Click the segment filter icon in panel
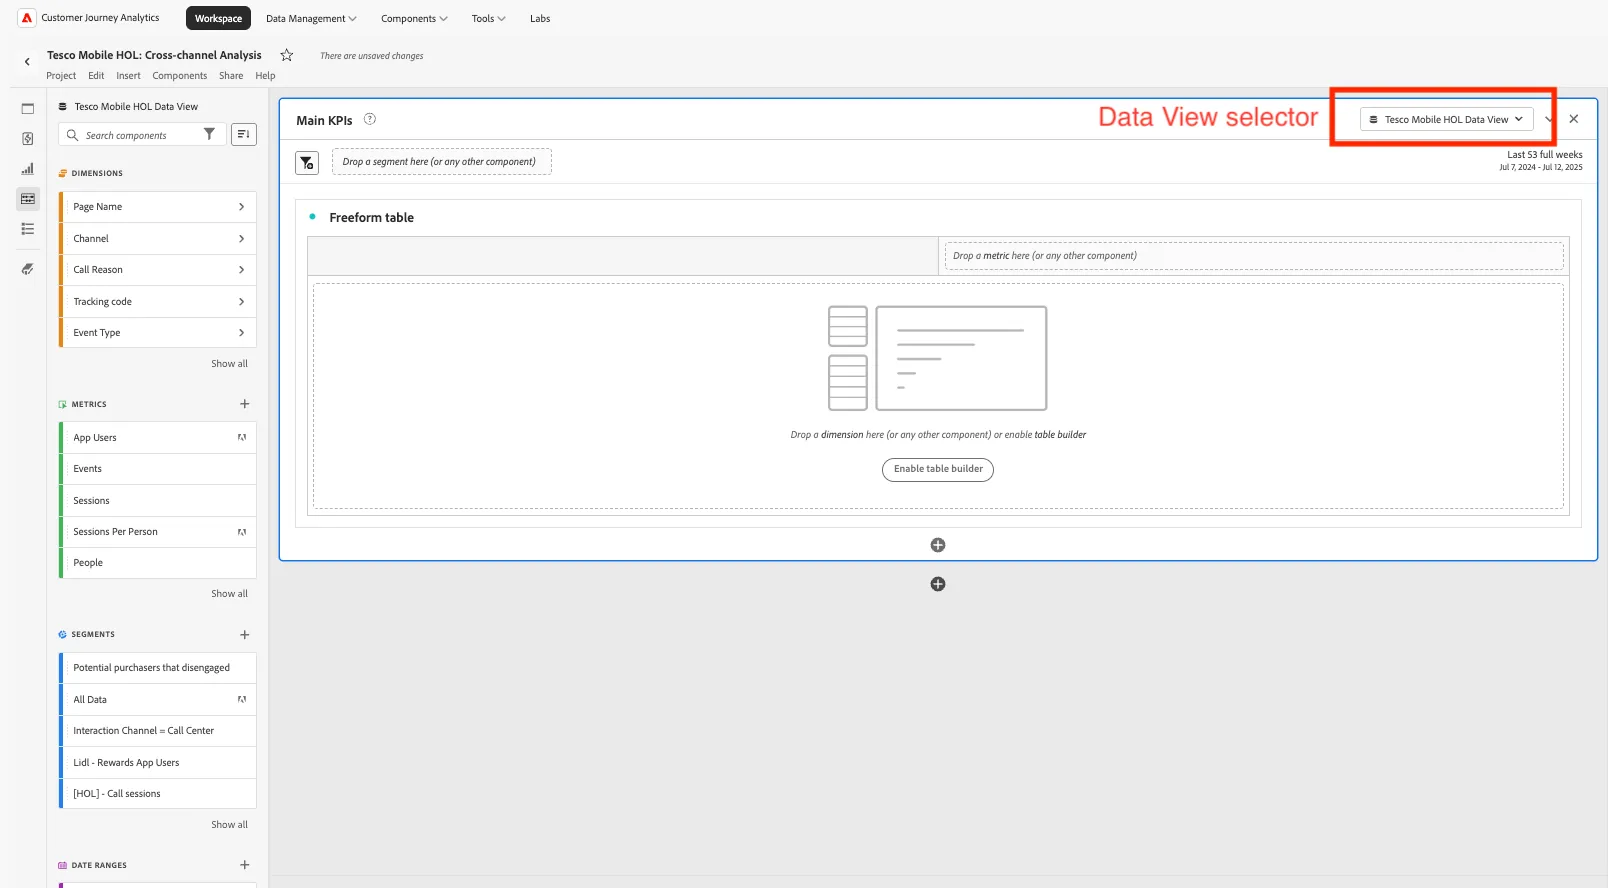 pyautogui.click(x=307, y=162)
